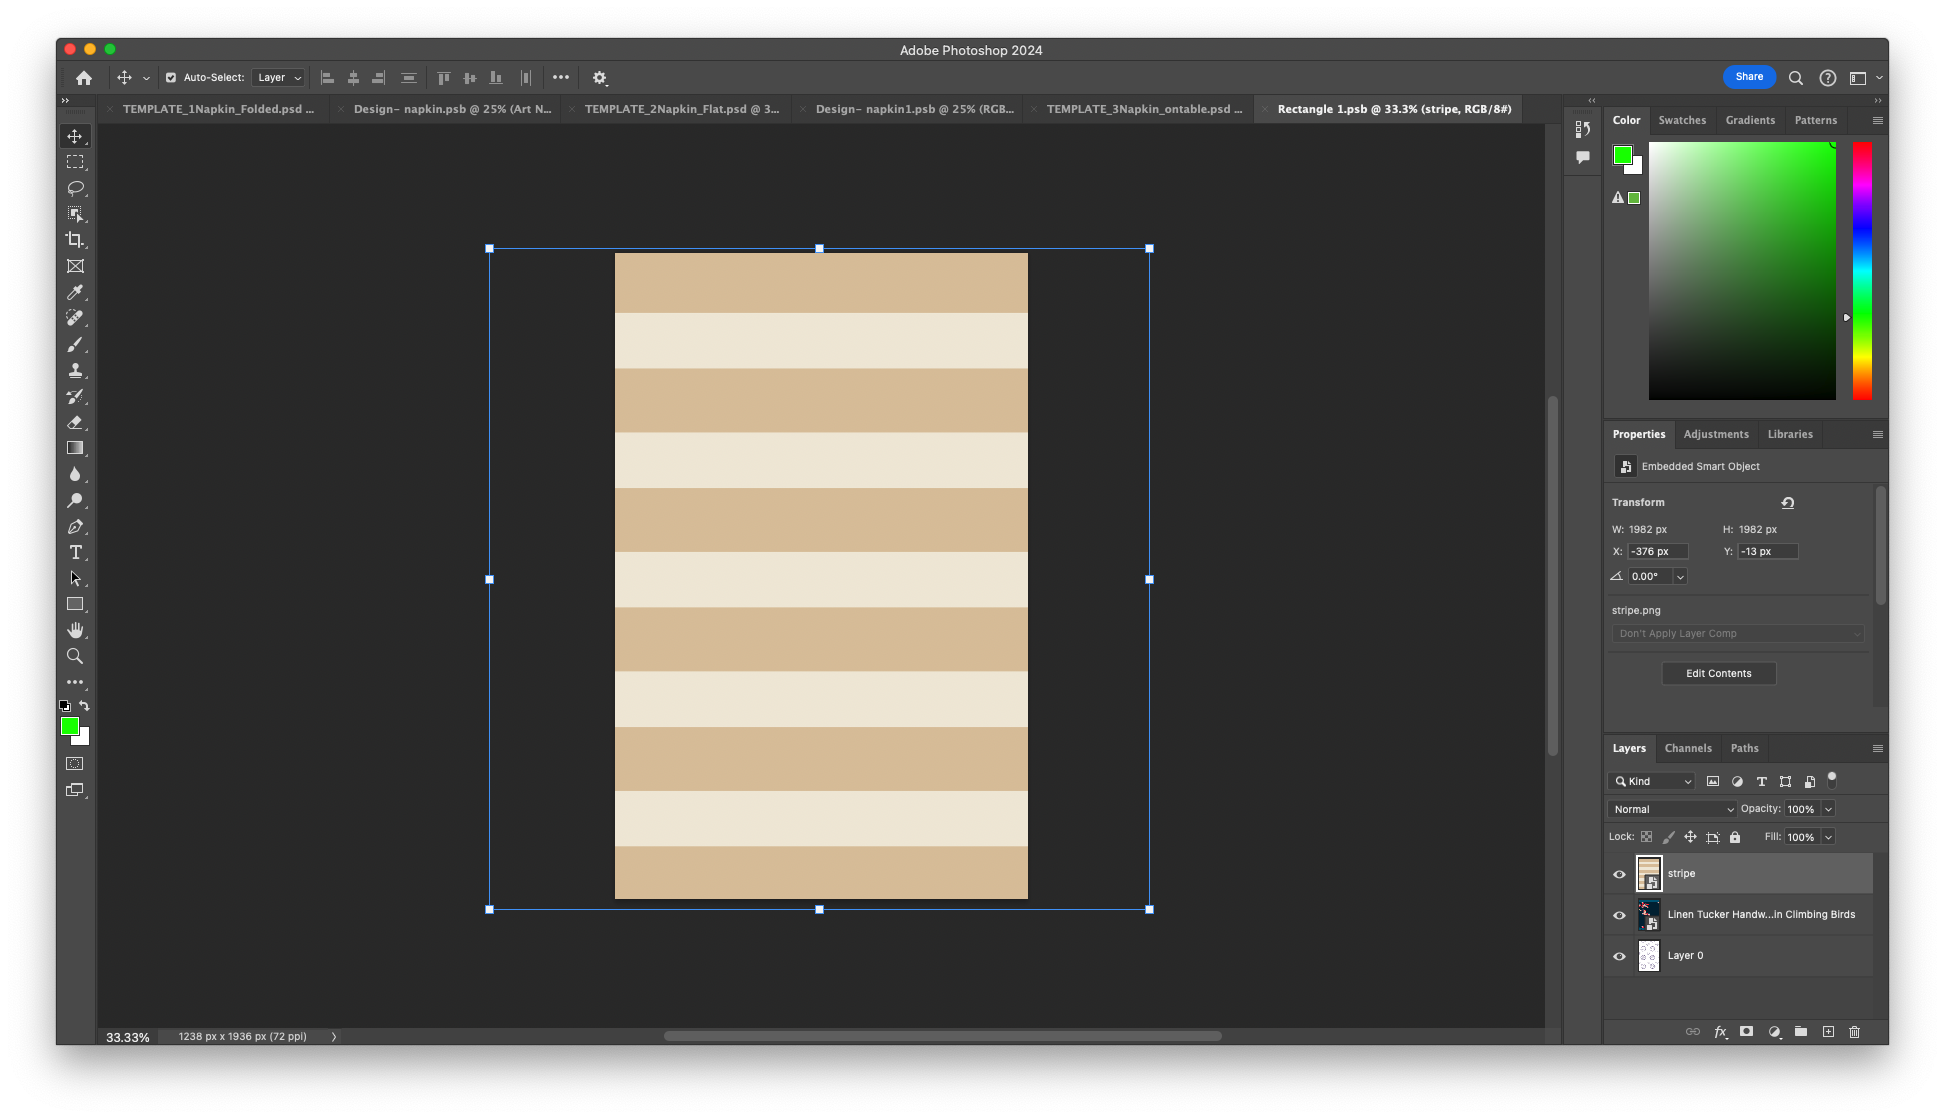Uncheck the Auto-Select checkbox

pos(171,77)
